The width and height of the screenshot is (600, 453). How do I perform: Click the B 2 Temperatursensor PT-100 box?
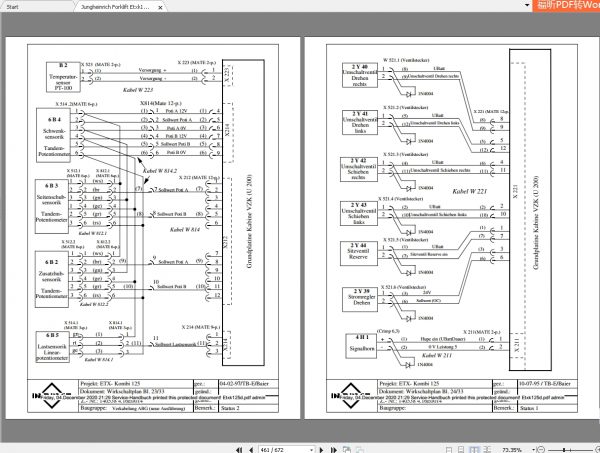(x=63, y=77)
